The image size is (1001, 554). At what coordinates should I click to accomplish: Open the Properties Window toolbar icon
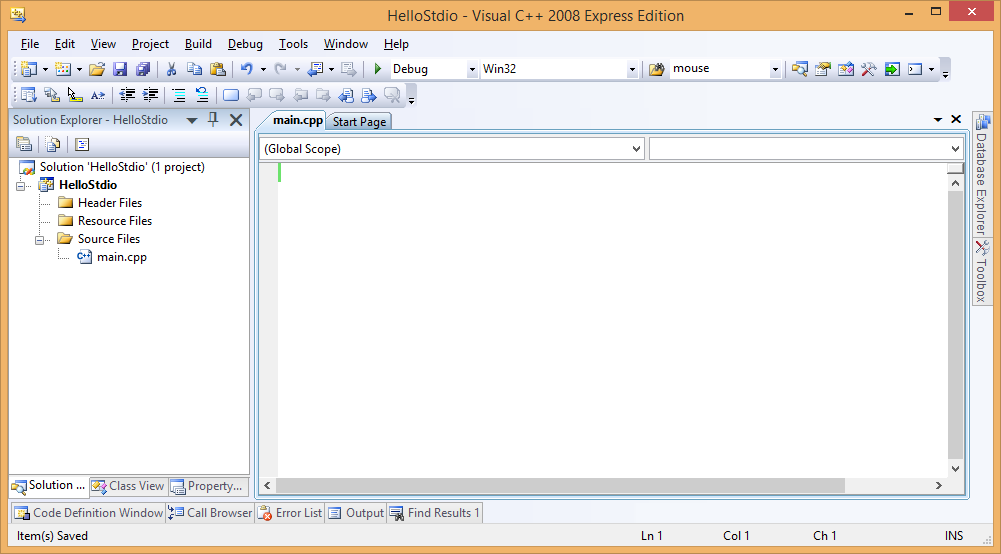pos(823,69)
